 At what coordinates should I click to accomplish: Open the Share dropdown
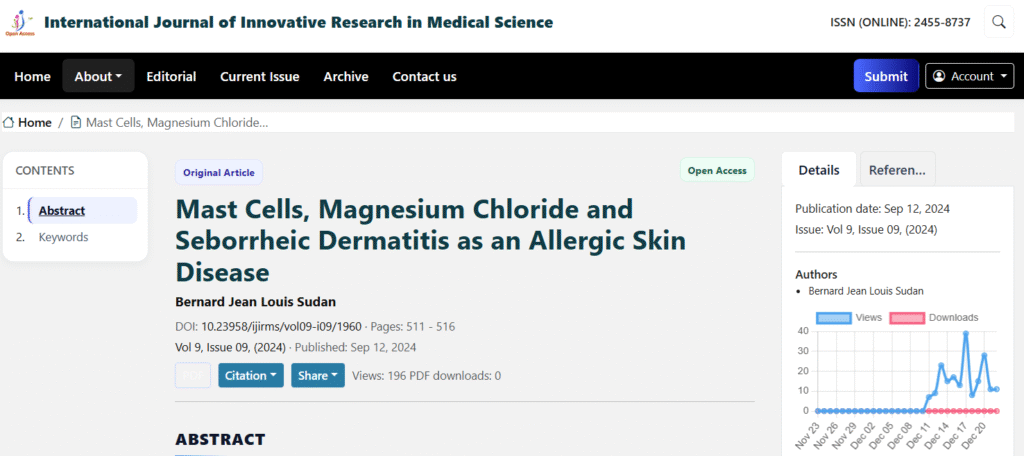317,375
